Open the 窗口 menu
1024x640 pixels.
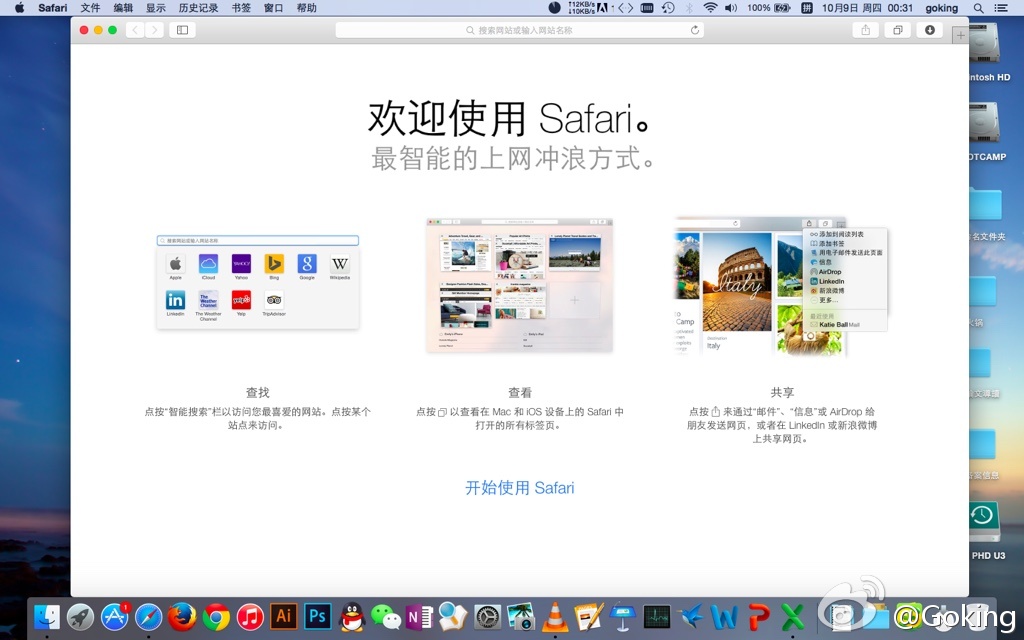[x=274, y=8]
